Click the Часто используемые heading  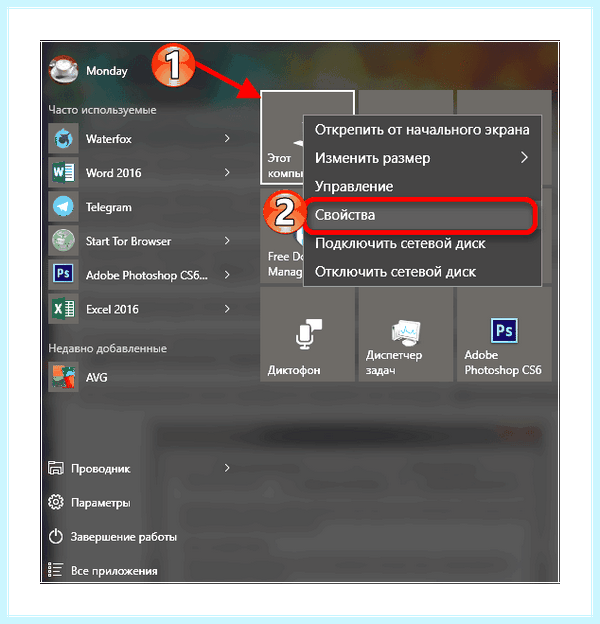[x=102, y=110]
